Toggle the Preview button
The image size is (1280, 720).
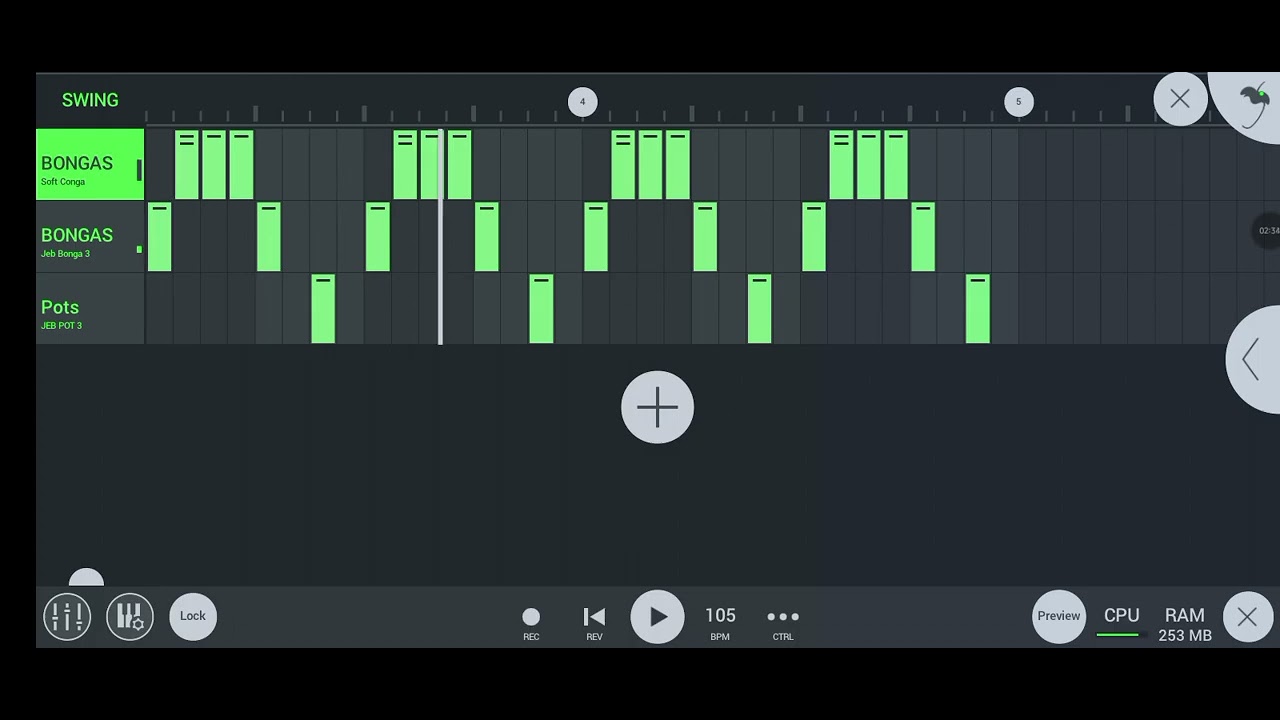(1058, 616)
